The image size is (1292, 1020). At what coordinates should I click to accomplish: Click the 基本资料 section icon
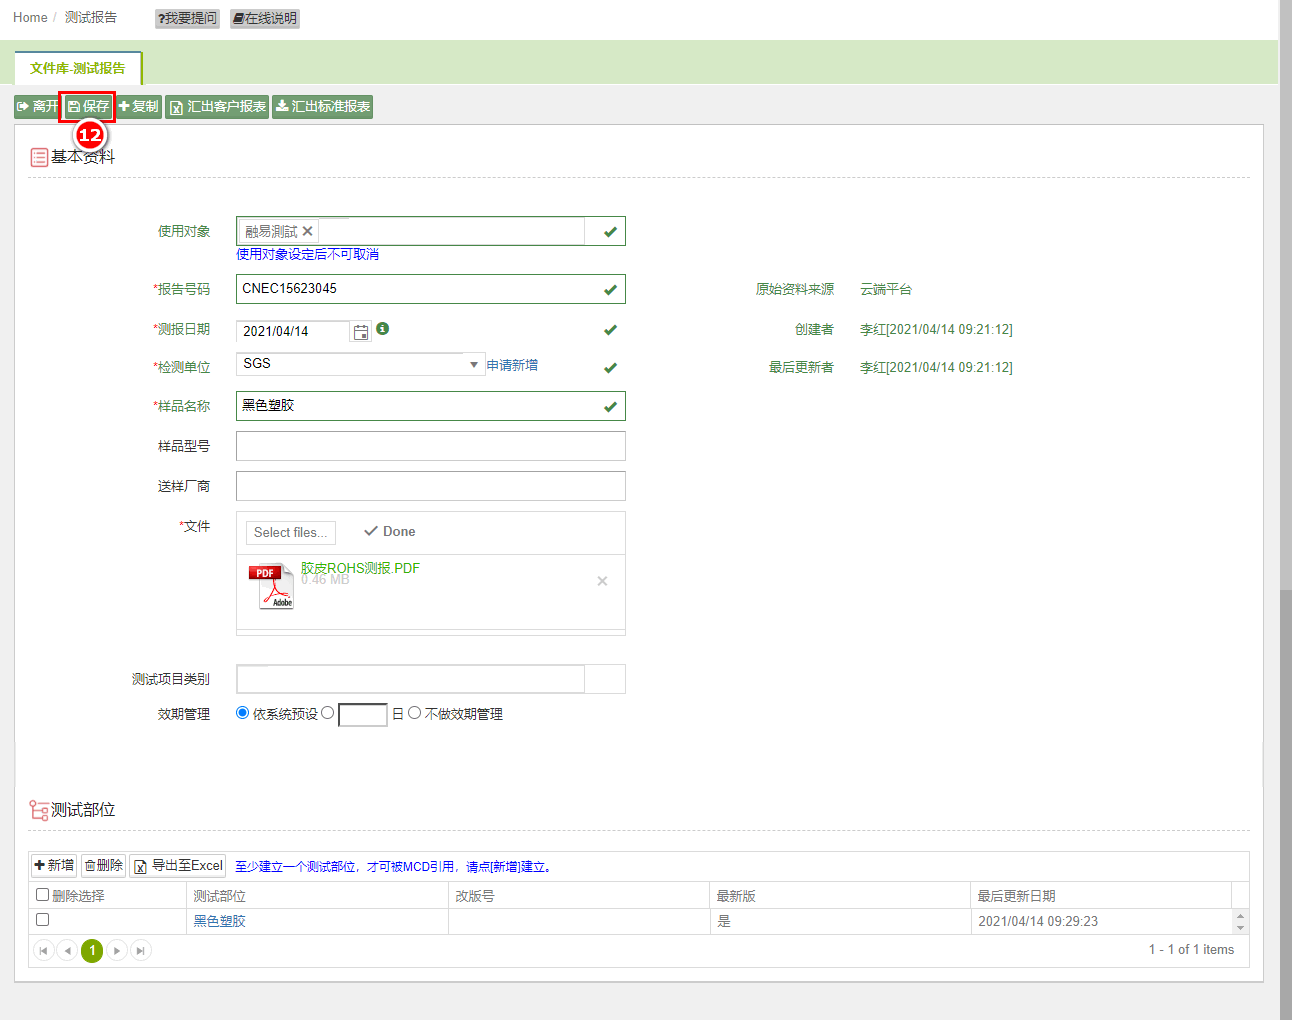39,157
